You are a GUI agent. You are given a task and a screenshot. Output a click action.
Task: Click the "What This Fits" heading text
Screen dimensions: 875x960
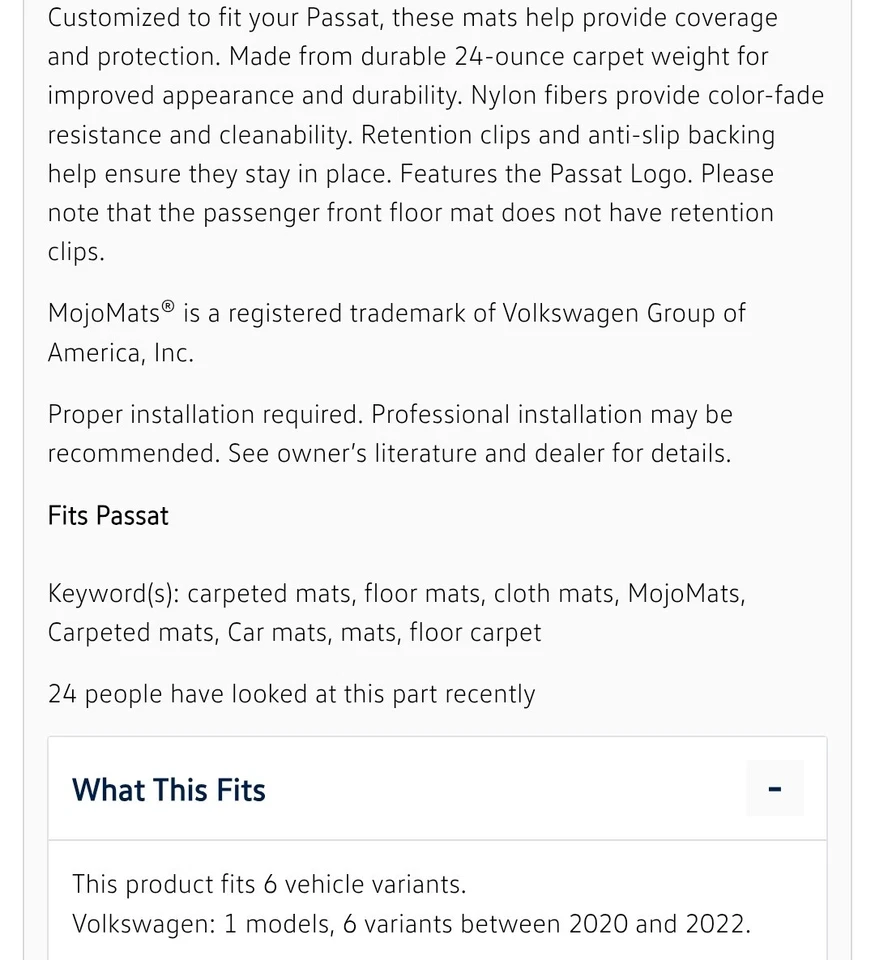tap(169, 790)
